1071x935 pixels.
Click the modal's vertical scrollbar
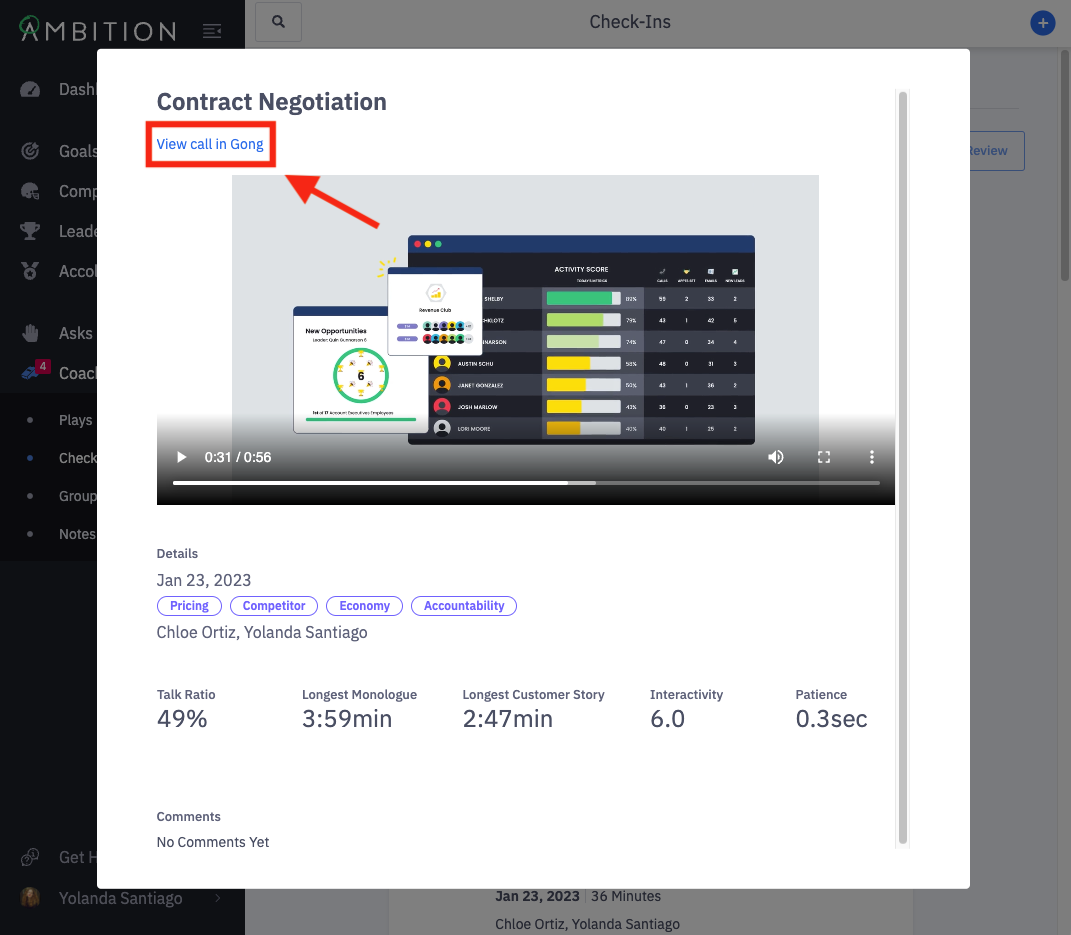point(902,468)
